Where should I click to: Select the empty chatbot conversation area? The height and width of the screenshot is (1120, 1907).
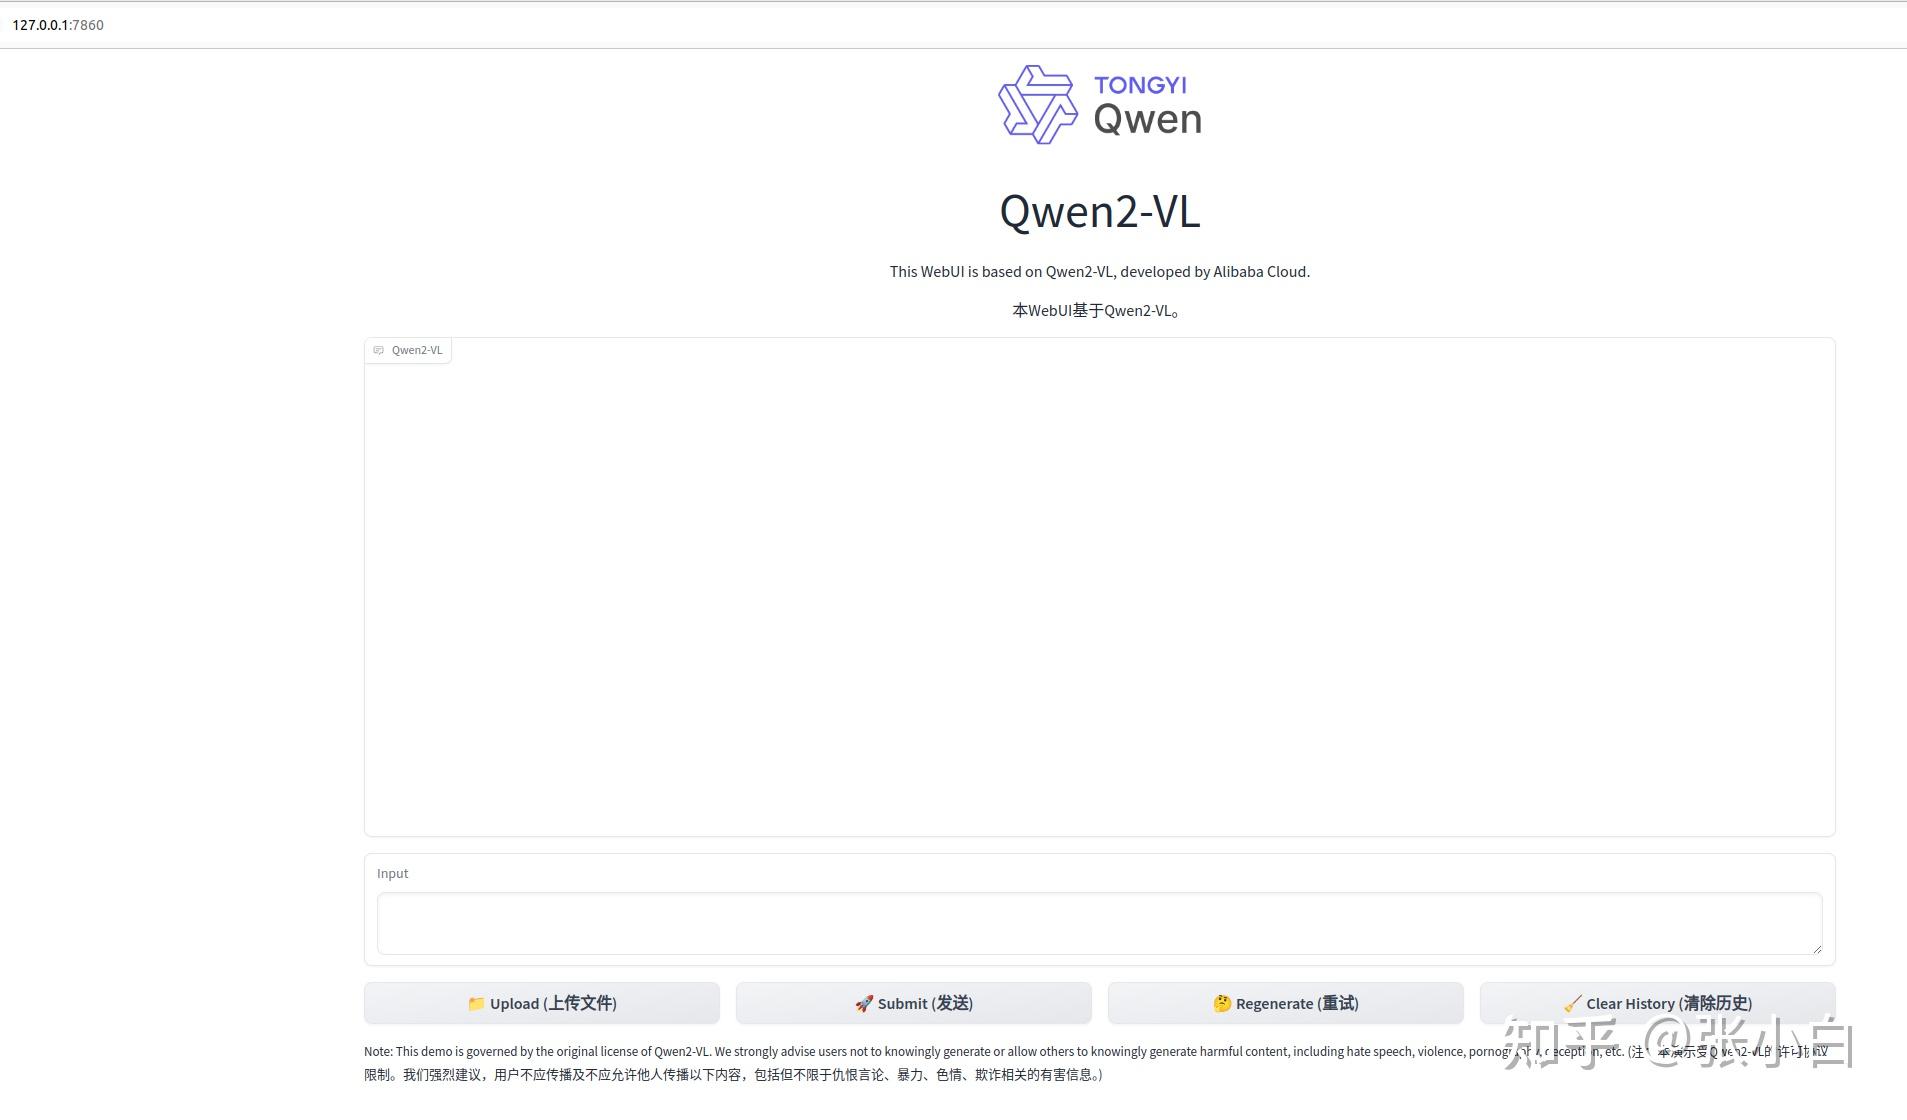1099,590
